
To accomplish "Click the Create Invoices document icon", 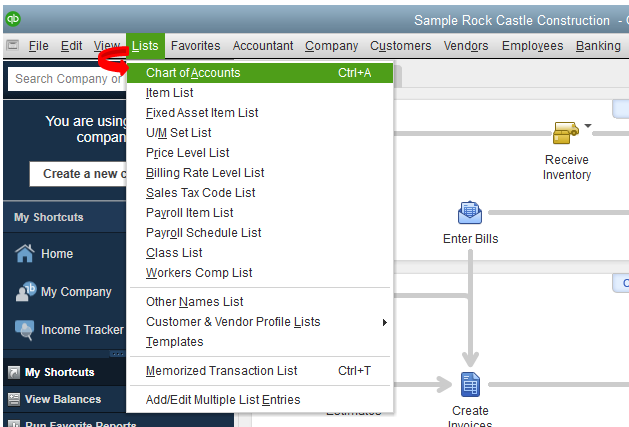I will 470,384.
